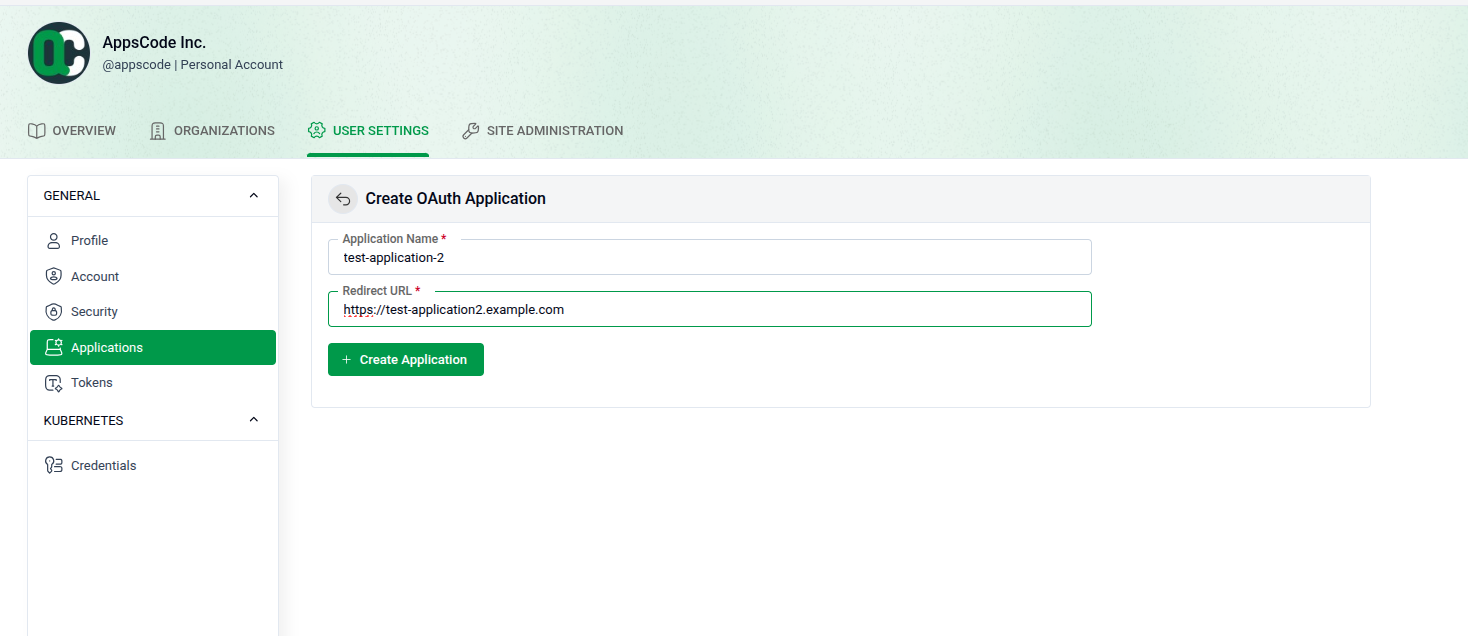Image resolution: width=1468 pixels, height=636 pixels.
Task: Click the Applications sidebar icon
Action: point(53,347)
